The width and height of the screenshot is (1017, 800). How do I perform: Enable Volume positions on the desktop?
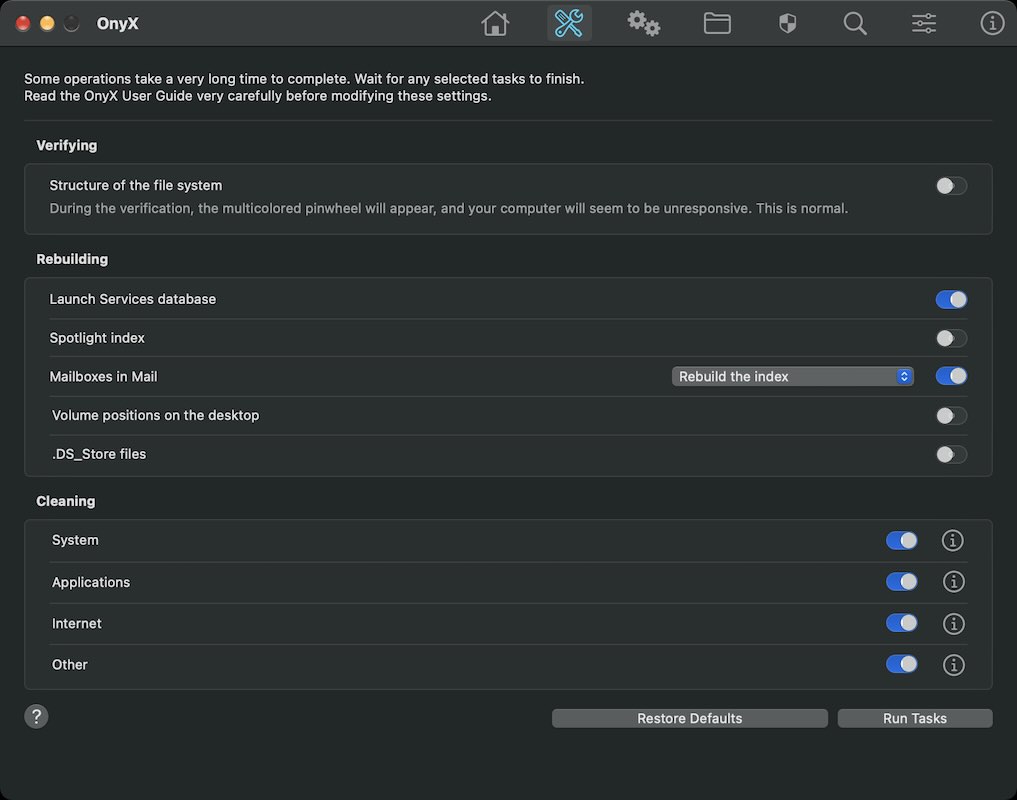point(951,415)
